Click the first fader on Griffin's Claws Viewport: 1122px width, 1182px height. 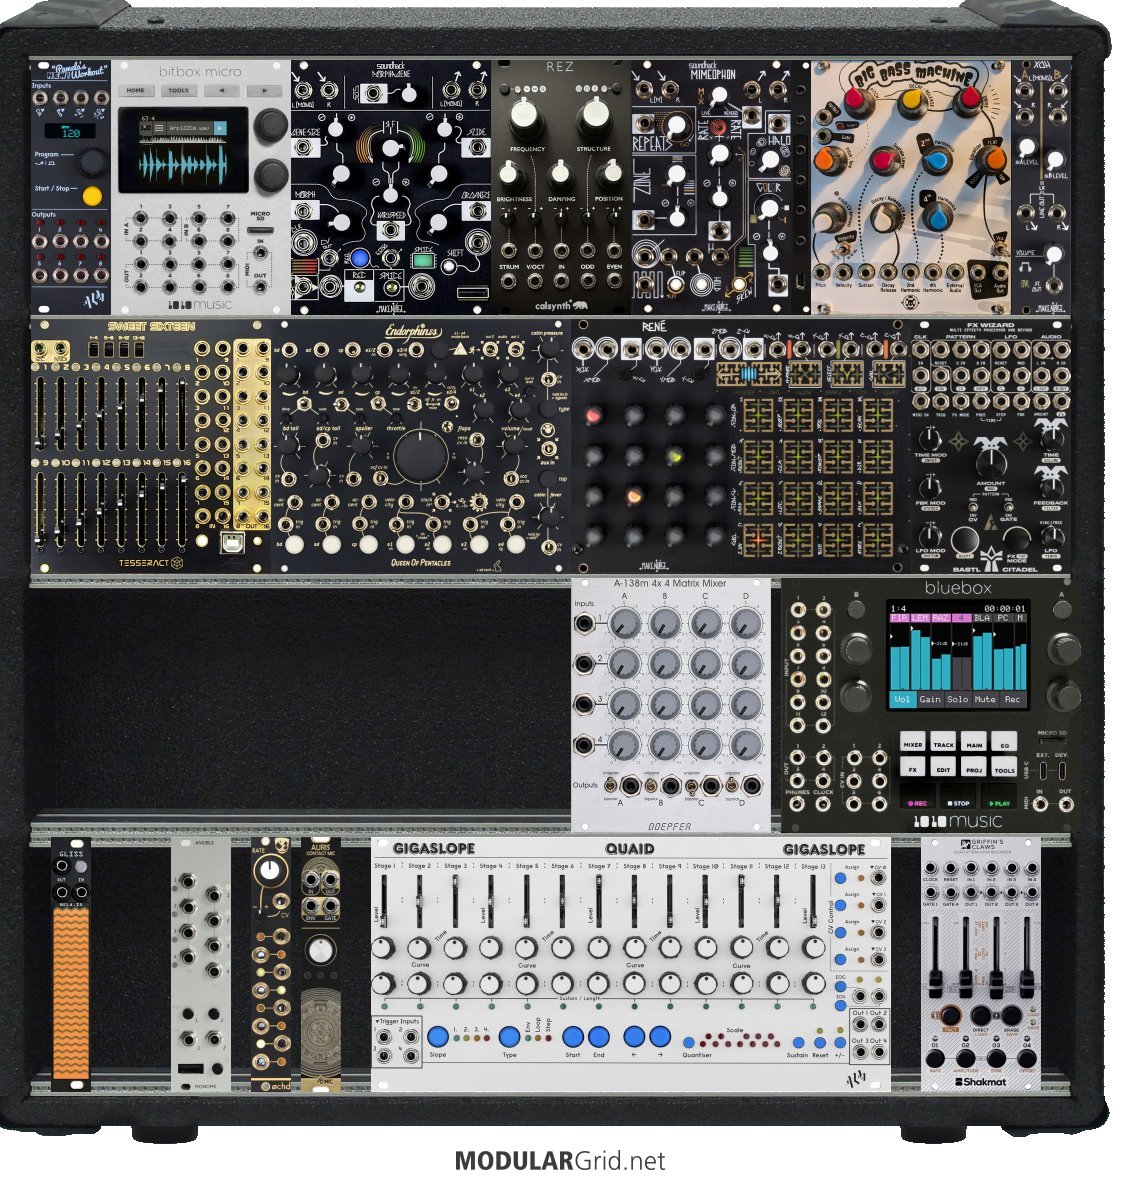[935, 957]
